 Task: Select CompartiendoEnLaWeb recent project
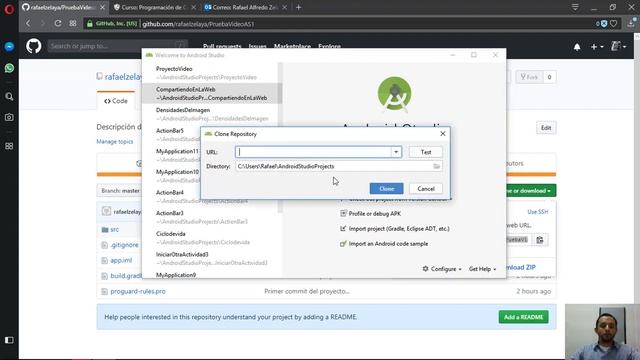(x=210, y=93)
